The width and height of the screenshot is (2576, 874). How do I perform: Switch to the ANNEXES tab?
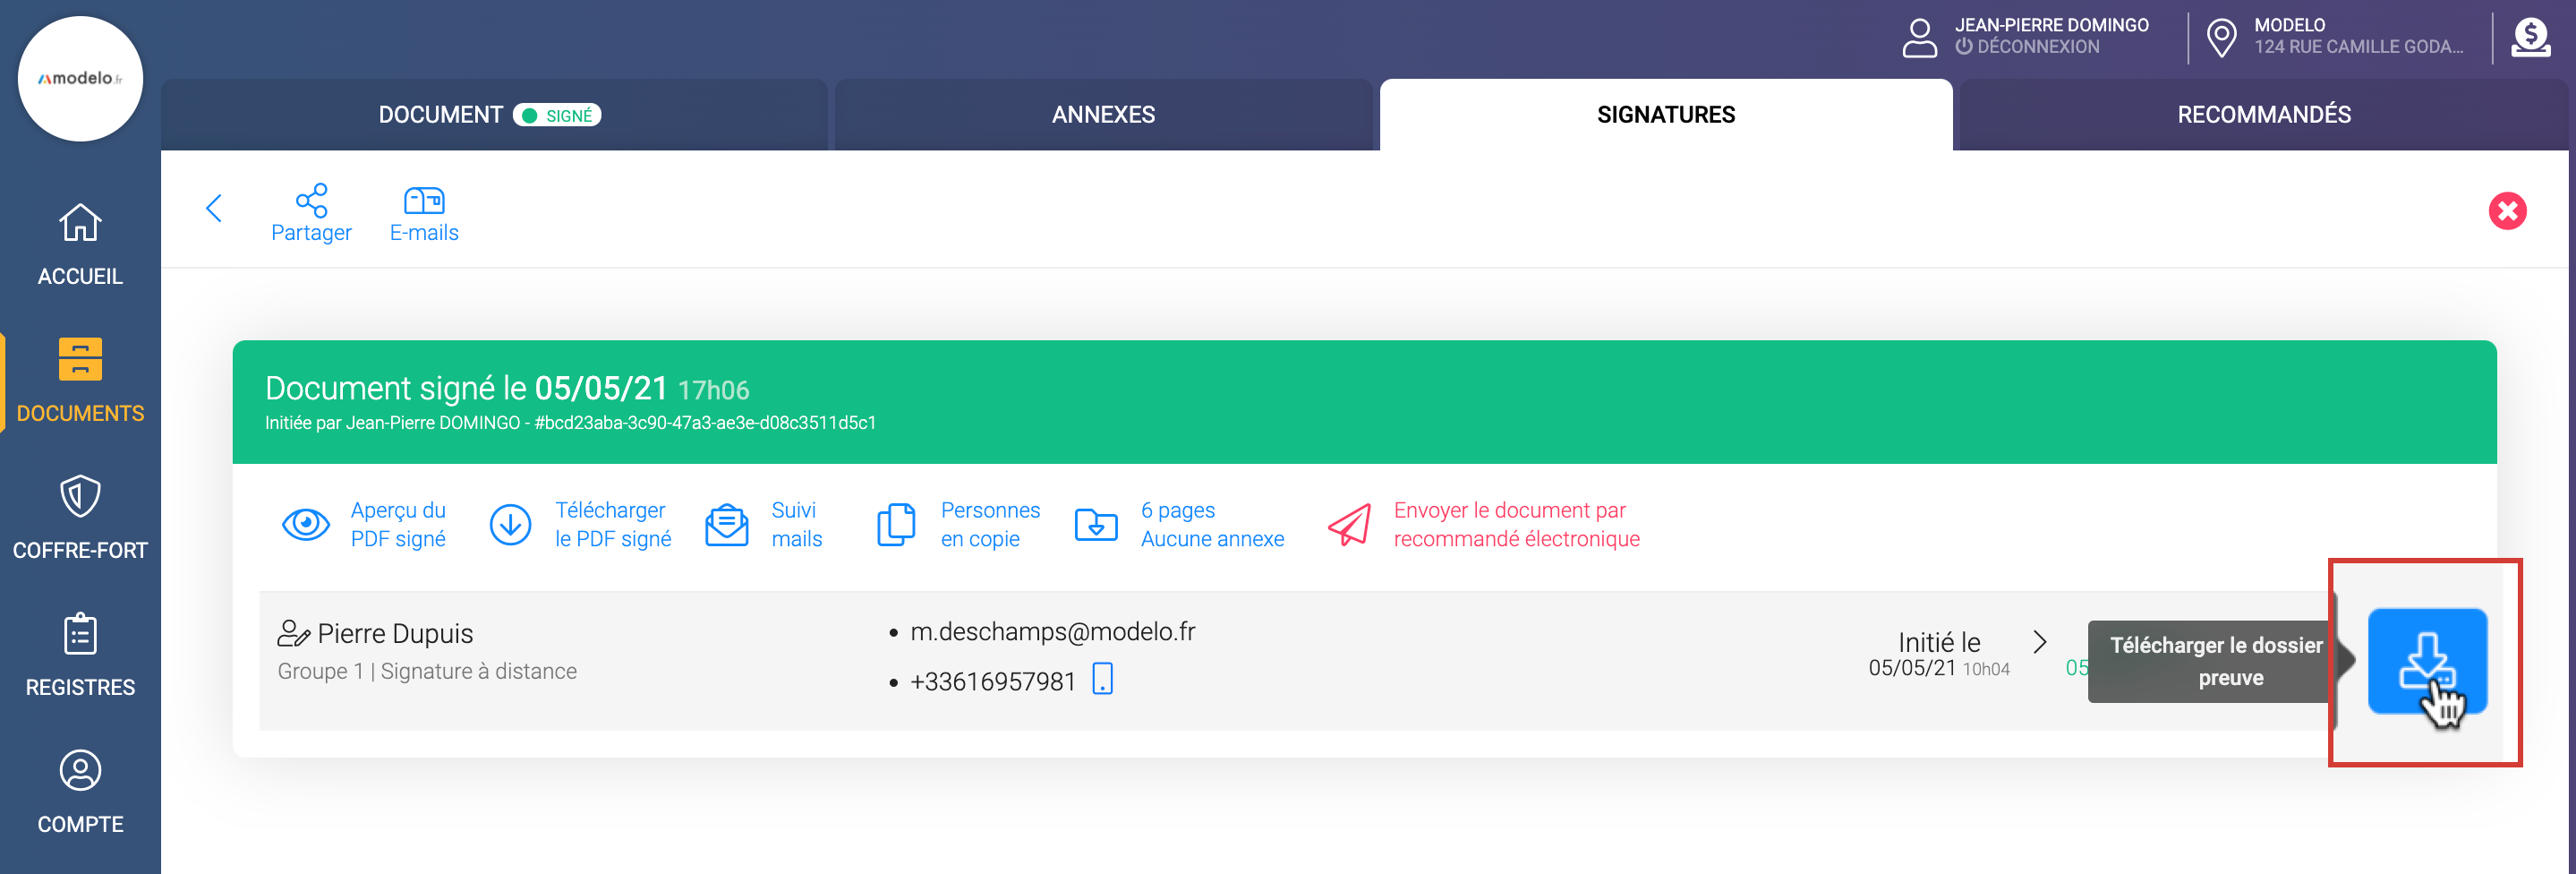coord(1102,115)
